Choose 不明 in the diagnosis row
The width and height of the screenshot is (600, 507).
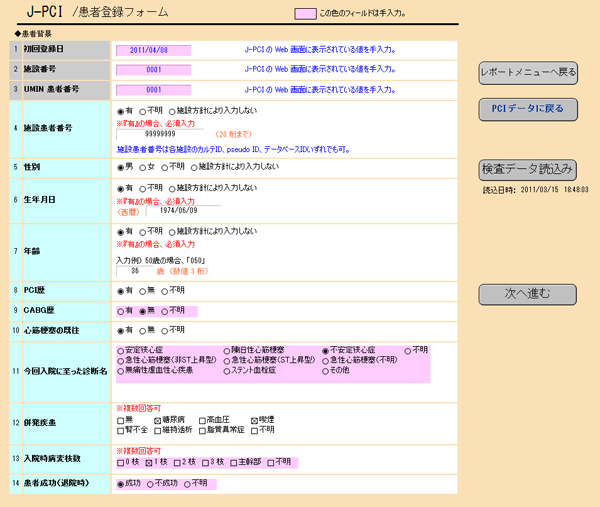click(x=408, y=351)
